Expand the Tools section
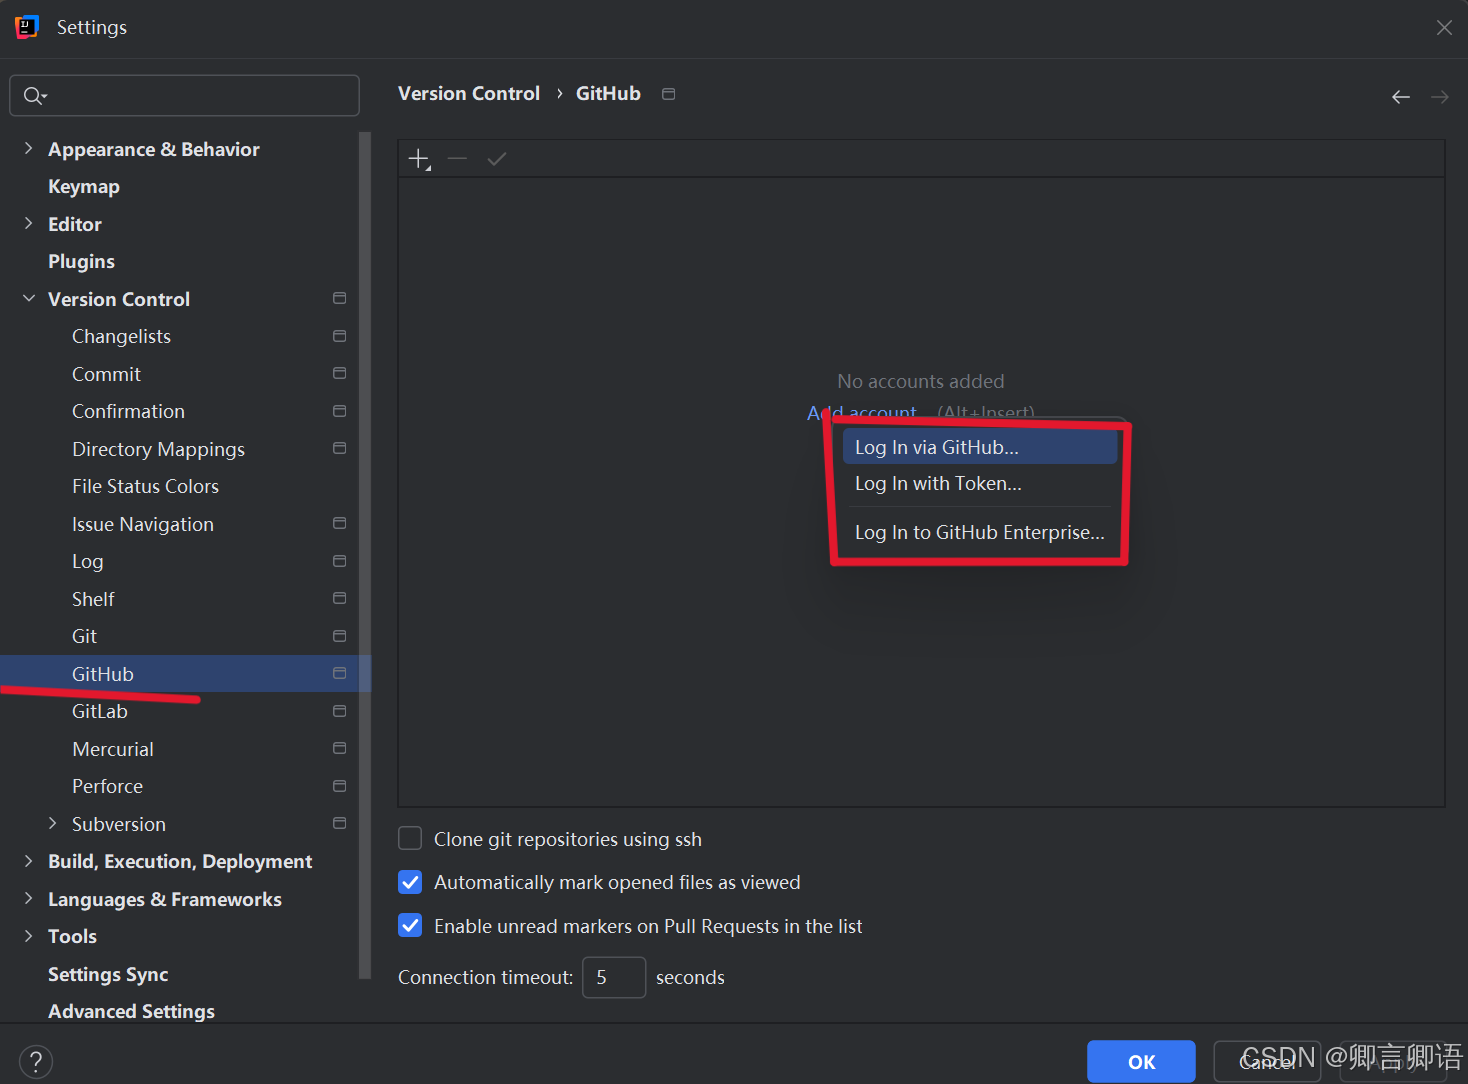1468x1084 pixels. pos(28,936)
